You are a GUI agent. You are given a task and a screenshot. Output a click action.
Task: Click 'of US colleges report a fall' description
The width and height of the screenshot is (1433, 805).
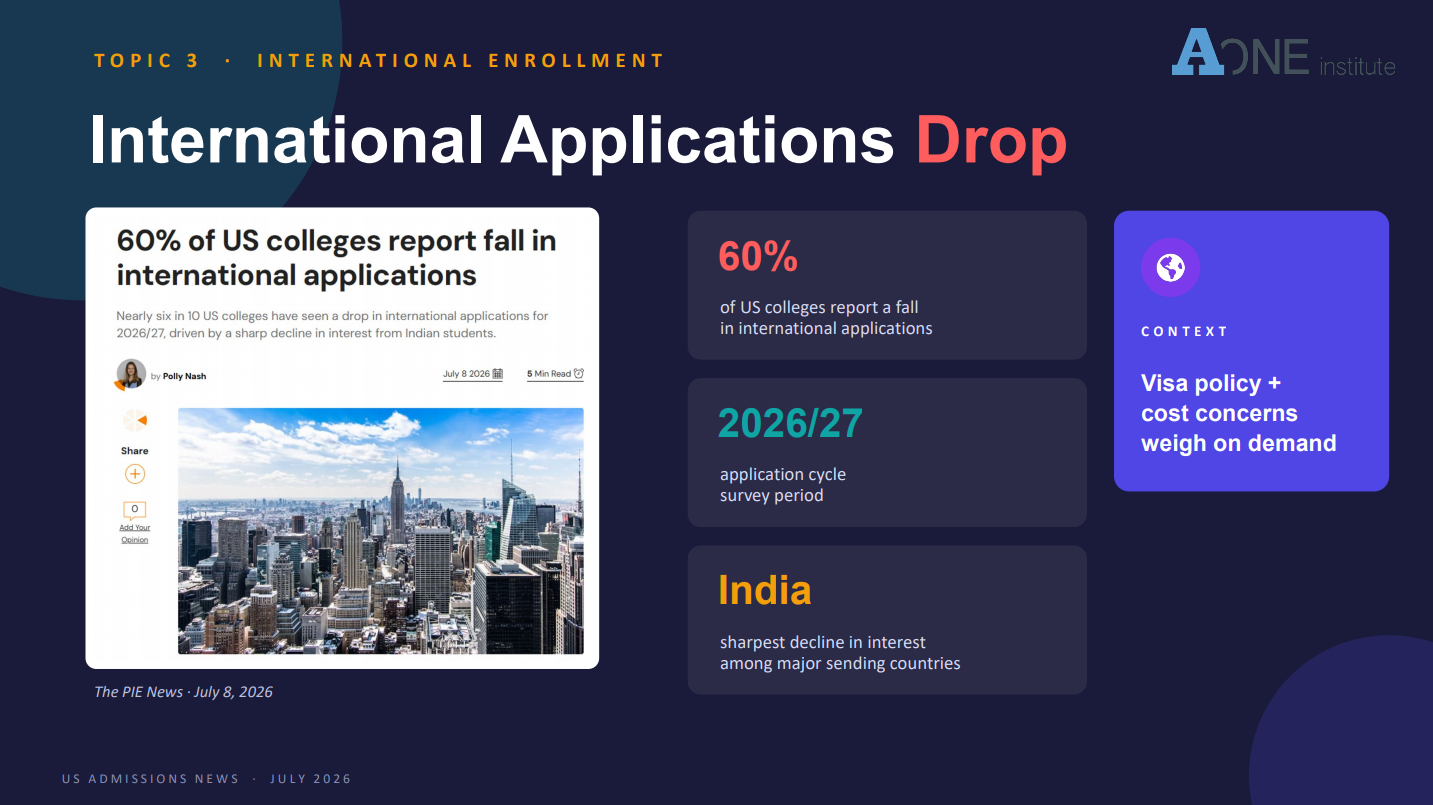tap(826, 318)
